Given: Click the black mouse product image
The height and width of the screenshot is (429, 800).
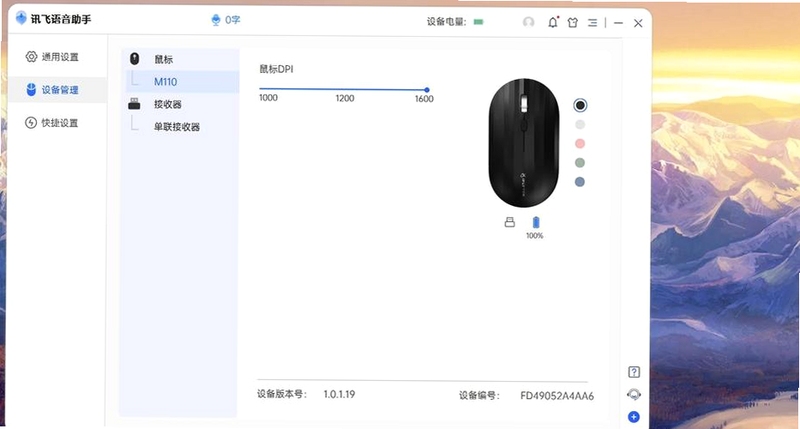Looking at the screenshot, I should (524, 143).
